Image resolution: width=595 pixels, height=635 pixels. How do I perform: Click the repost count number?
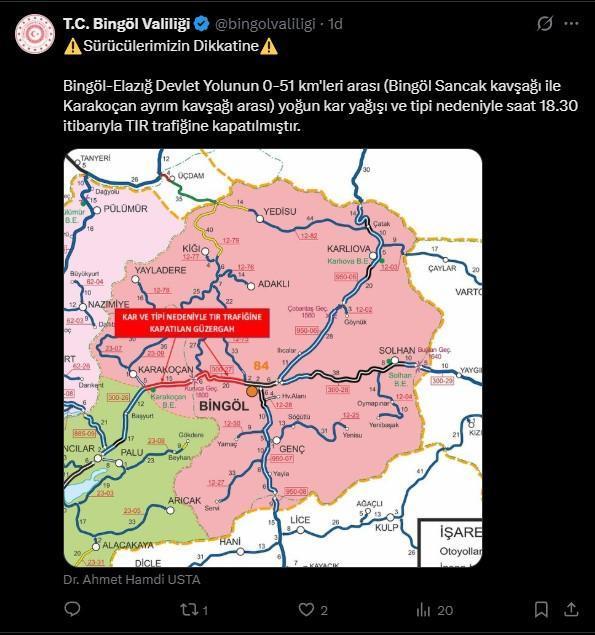pos(205,610)
